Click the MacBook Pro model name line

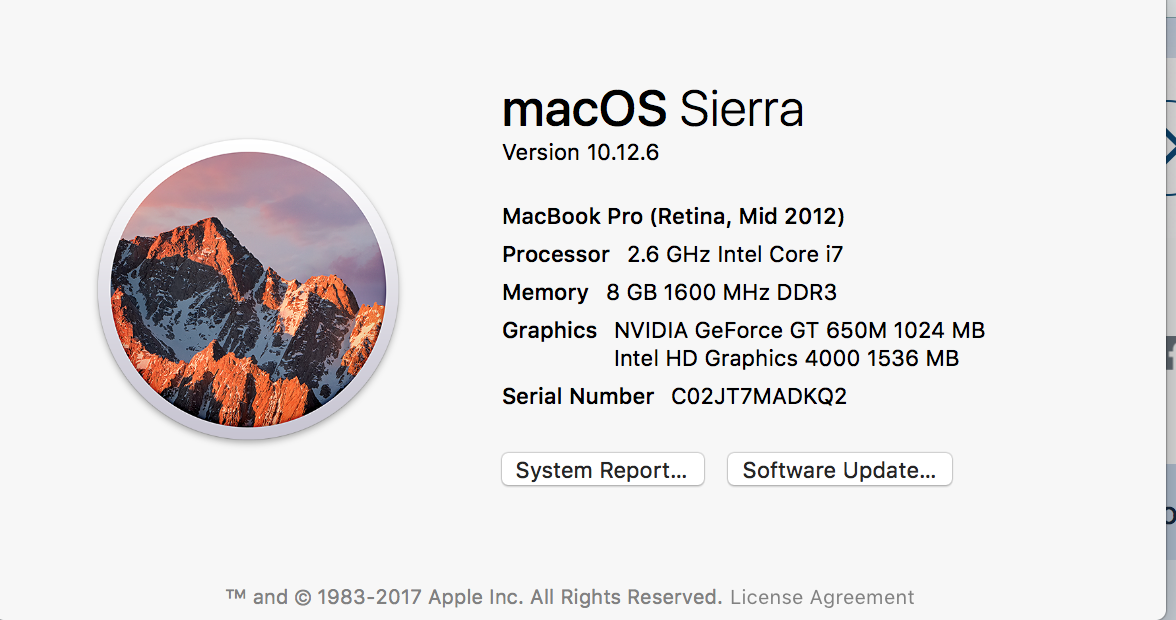pyautogui.click(x=673, y=216)
